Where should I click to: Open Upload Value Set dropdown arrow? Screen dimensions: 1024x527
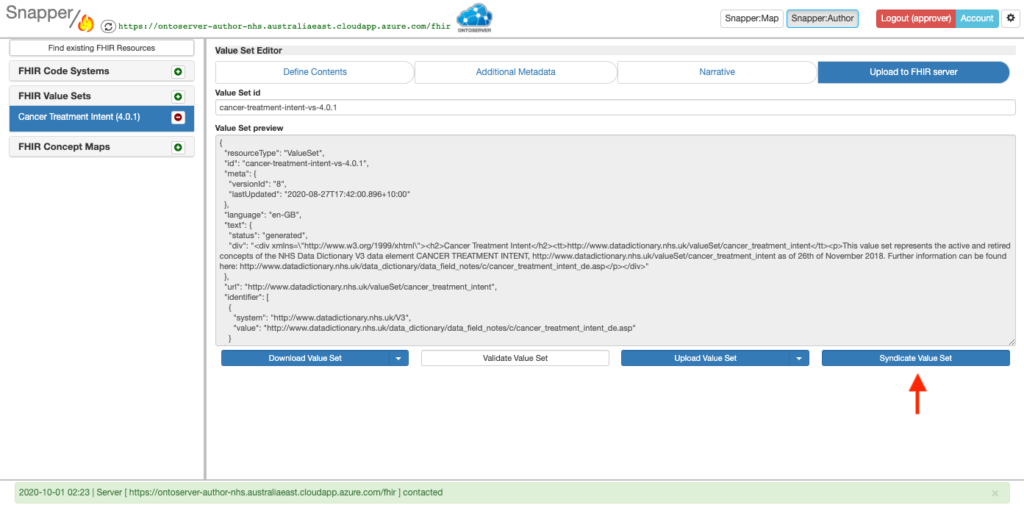coord(798,358)
